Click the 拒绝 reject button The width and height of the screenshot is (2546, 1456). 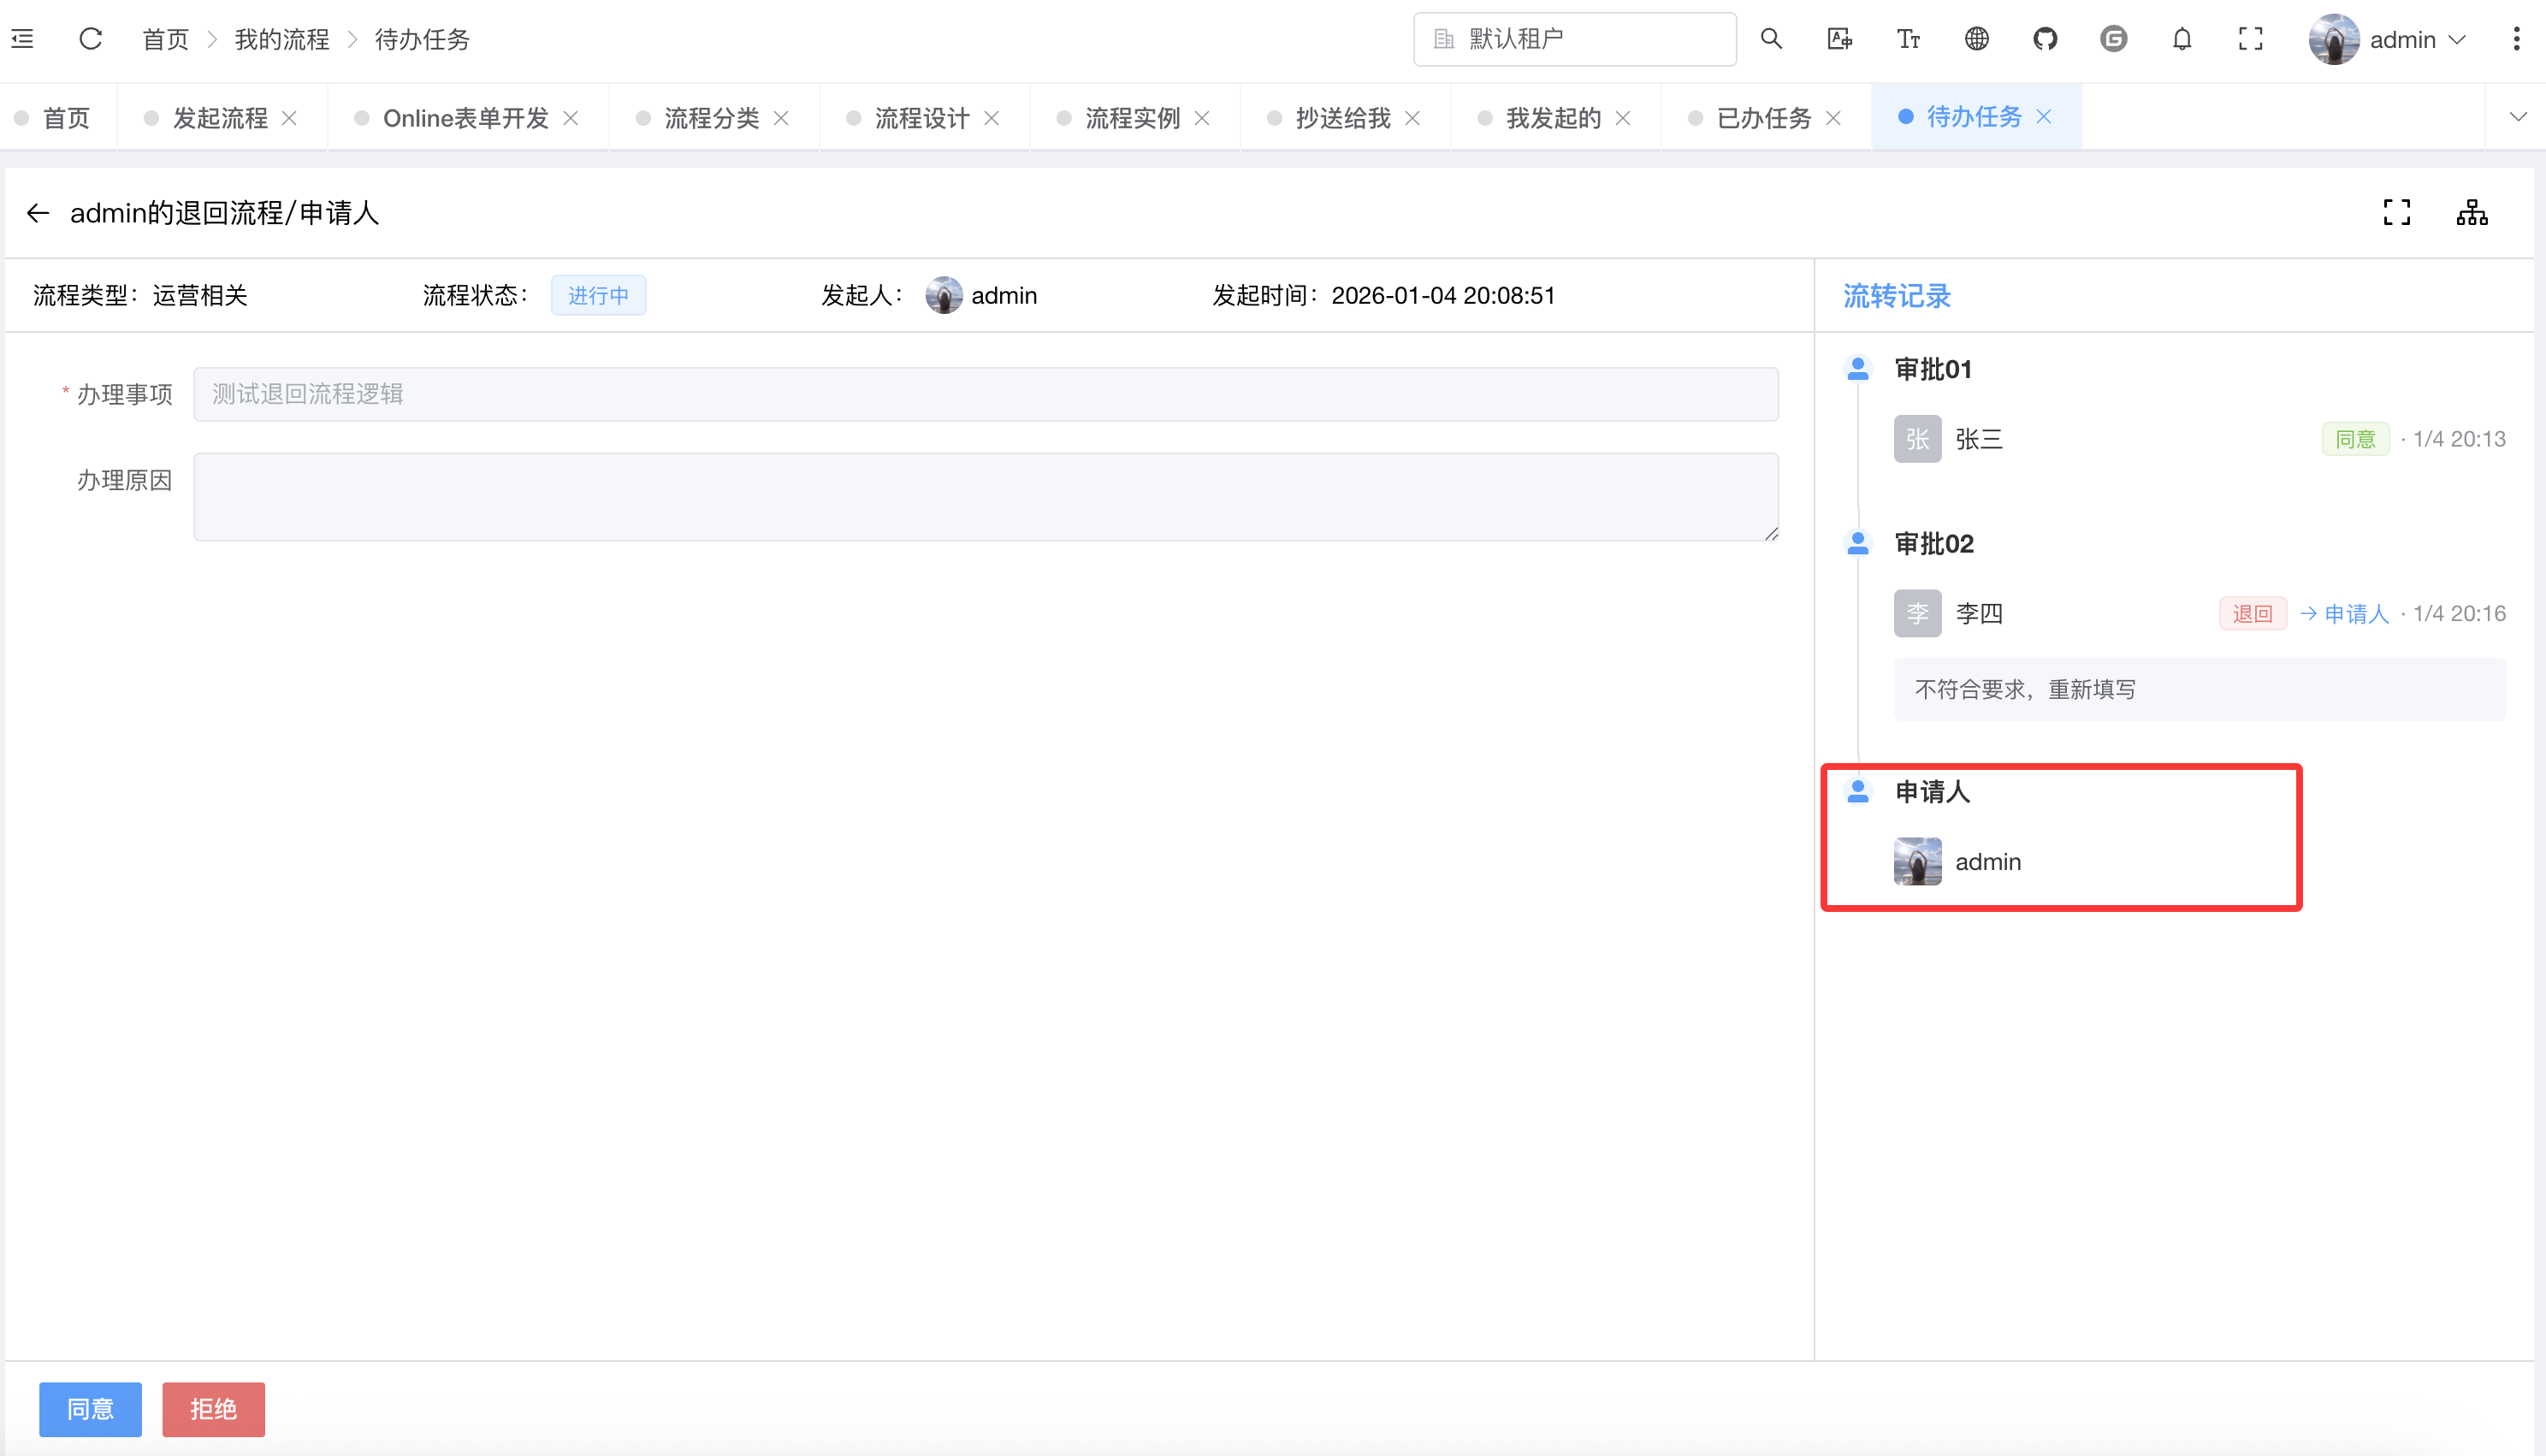(x=213, y=1409)
